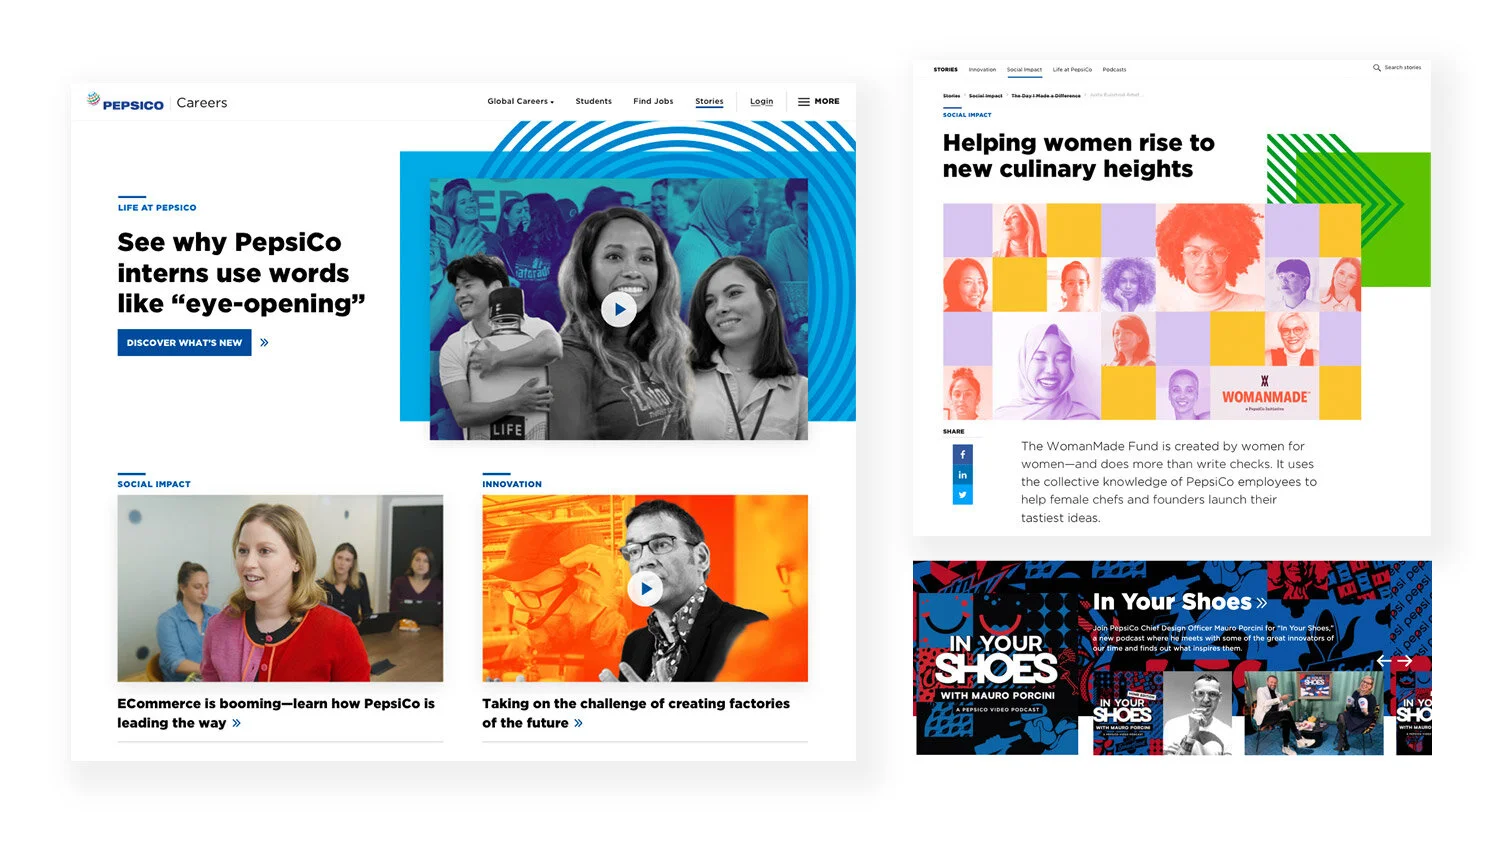1500x844 pixels.
Task: Select the Podcasts tab
Action: pyautogui.click(x=1114, y=70)
